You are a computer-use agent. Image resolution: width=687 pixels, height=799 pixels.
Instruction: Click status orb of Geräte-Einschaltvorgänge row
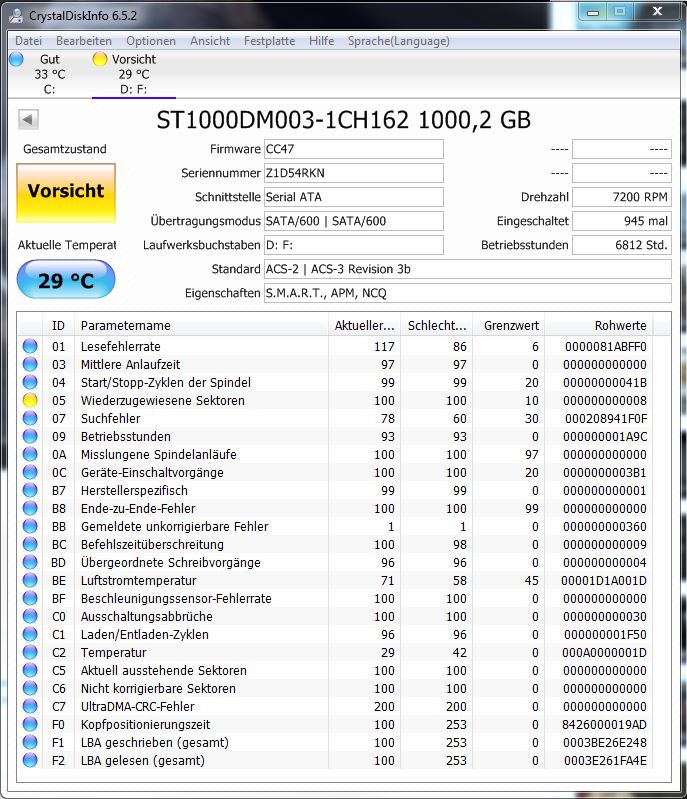(x=30, y=472)
